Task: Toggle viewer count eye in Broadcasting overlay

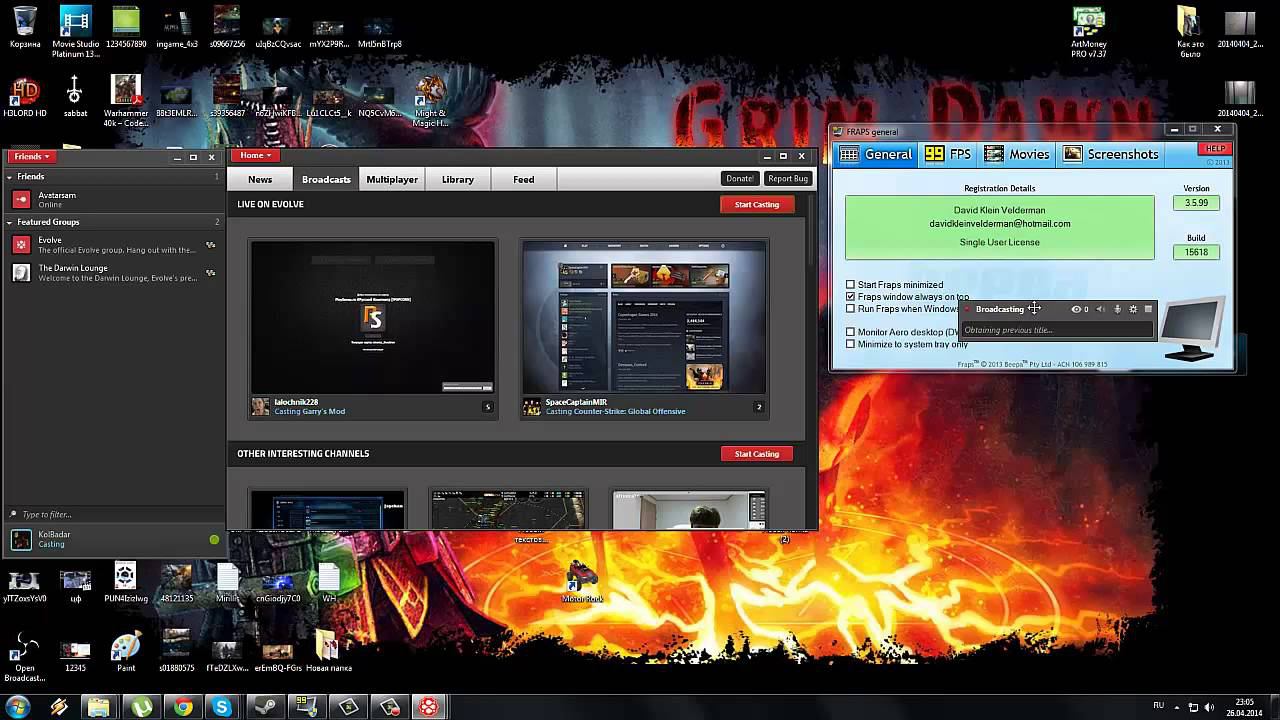Action: [x=1076, y=309]
